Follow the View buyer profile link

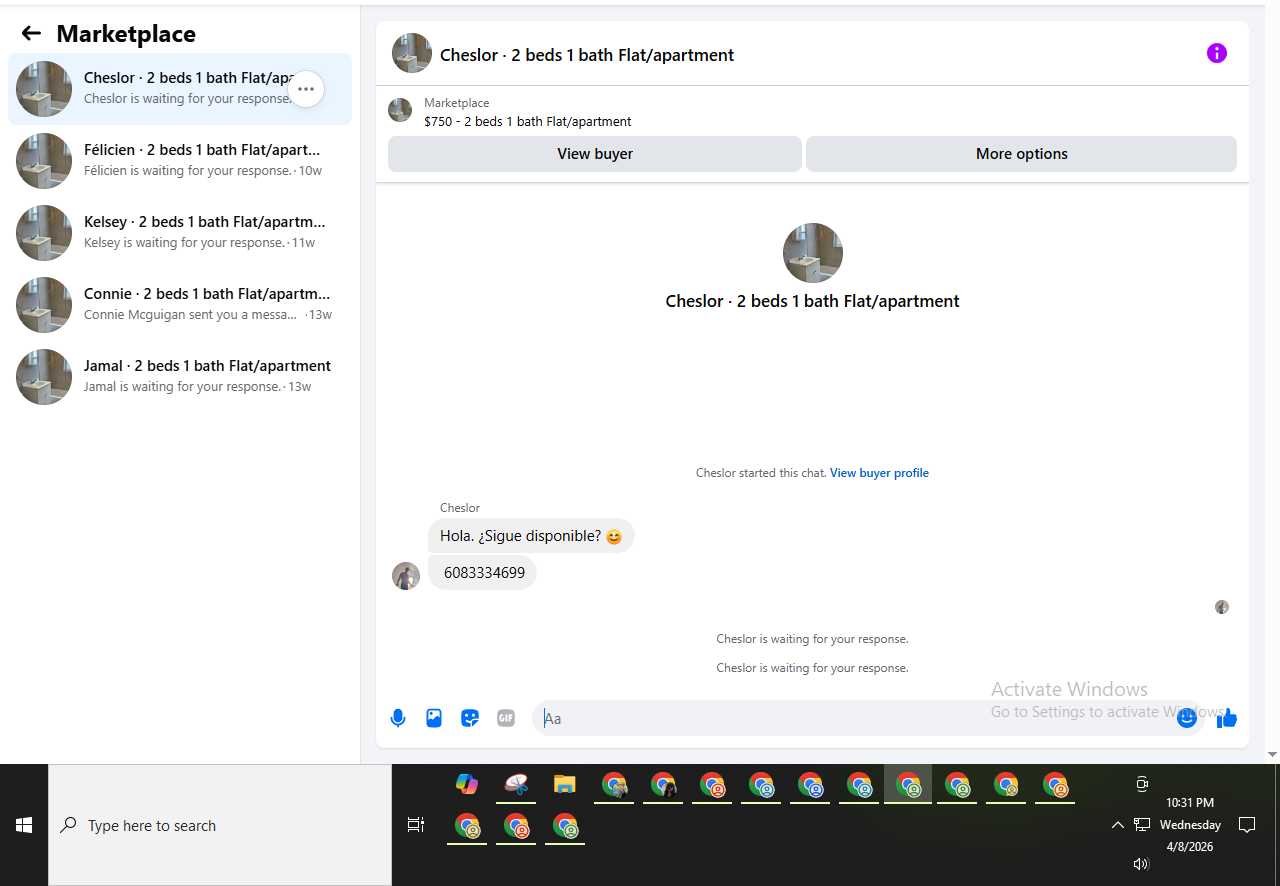point(879,473)
